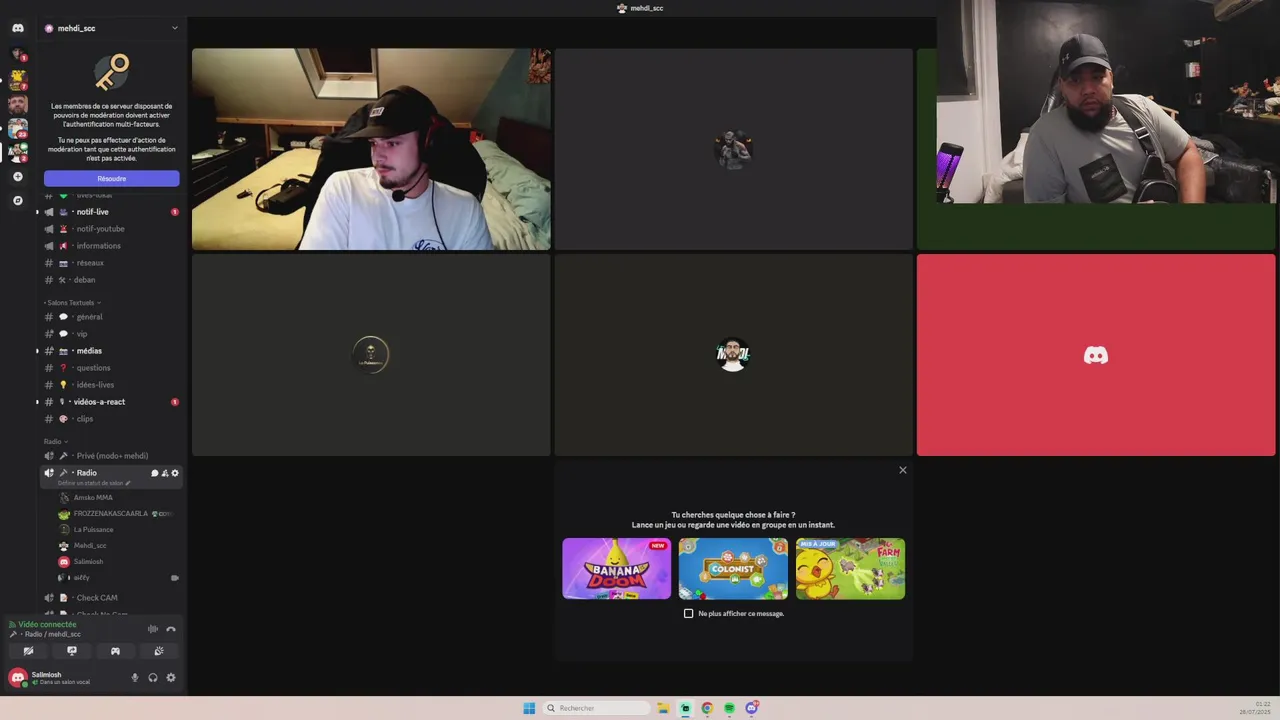
Task: Launch an activity with the gamepad button
Action: [x=115, y=651]
